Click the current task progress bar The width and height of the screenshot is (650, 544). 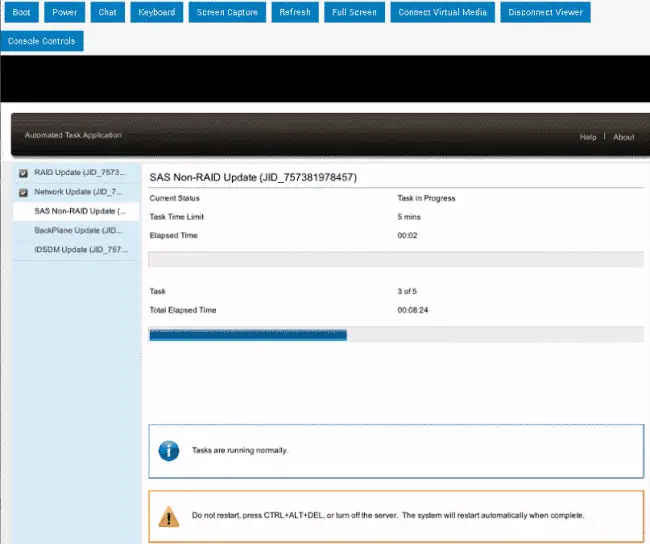click(396, 259)
